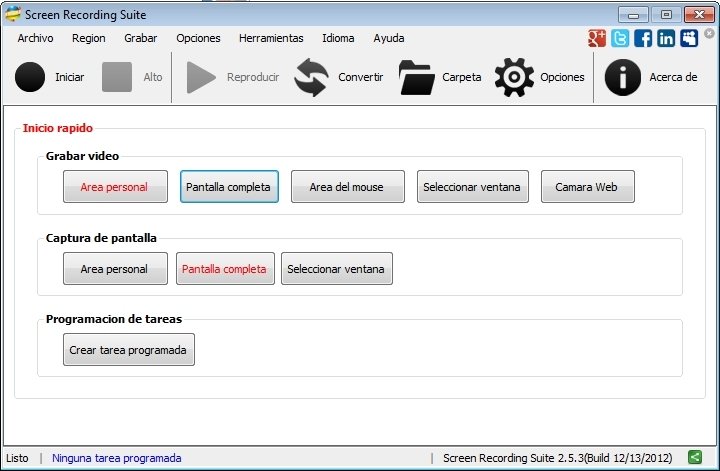Click the Camara Web button
Image resolution: width=720 pixels, height=471 pixels.
(x=588, y=186)
